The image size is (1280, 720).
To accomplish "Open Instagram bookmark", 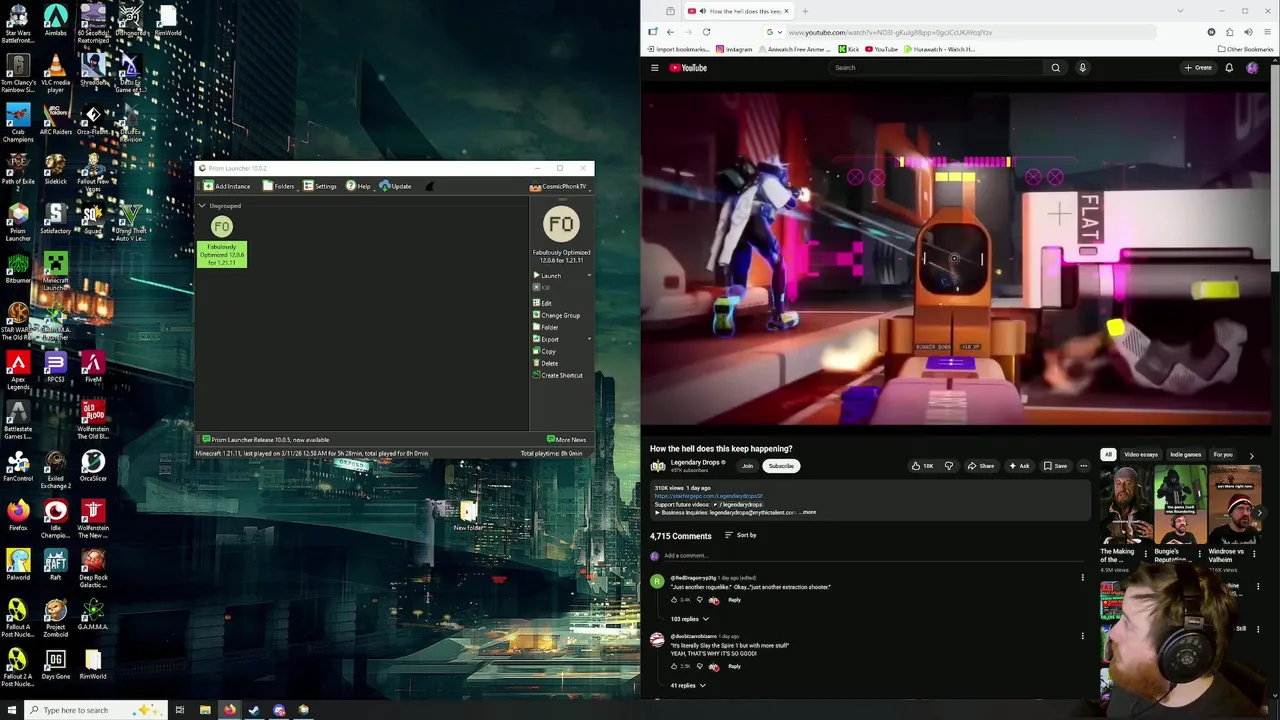I will coord(734,49).
